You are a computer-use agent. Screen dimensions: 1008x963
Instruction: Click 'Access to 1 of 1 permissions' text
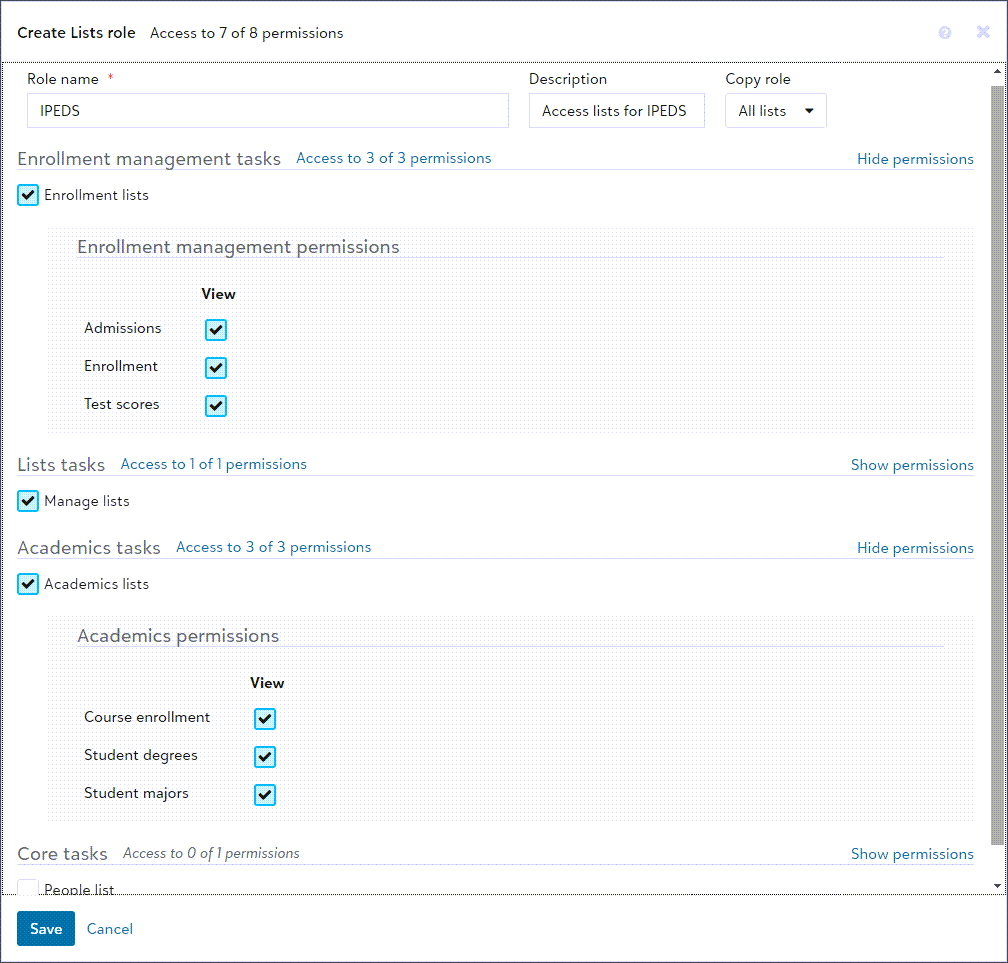(x=213, y=464)
